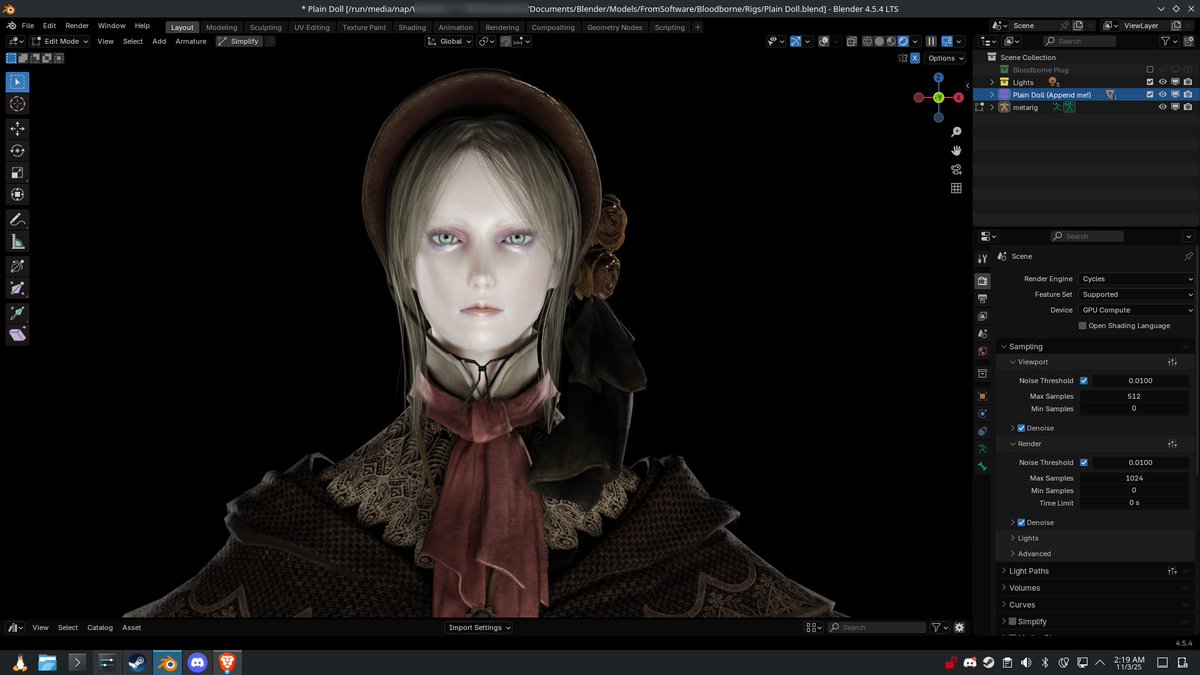Toggle camera view icon in viewport
This screenshot has width=1200, height=675.
[956, 169]
